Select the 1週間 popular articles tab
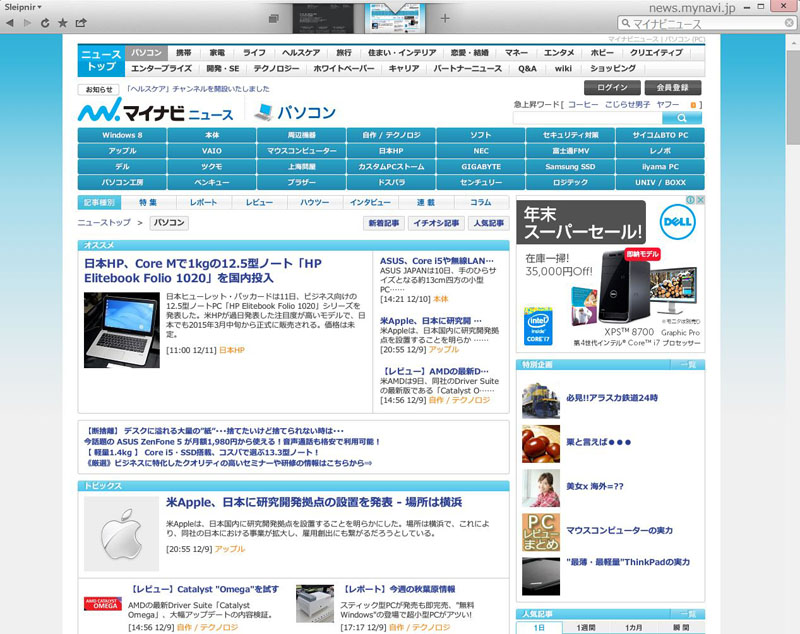Screen dimensions: 800x634 pos(586,628)
